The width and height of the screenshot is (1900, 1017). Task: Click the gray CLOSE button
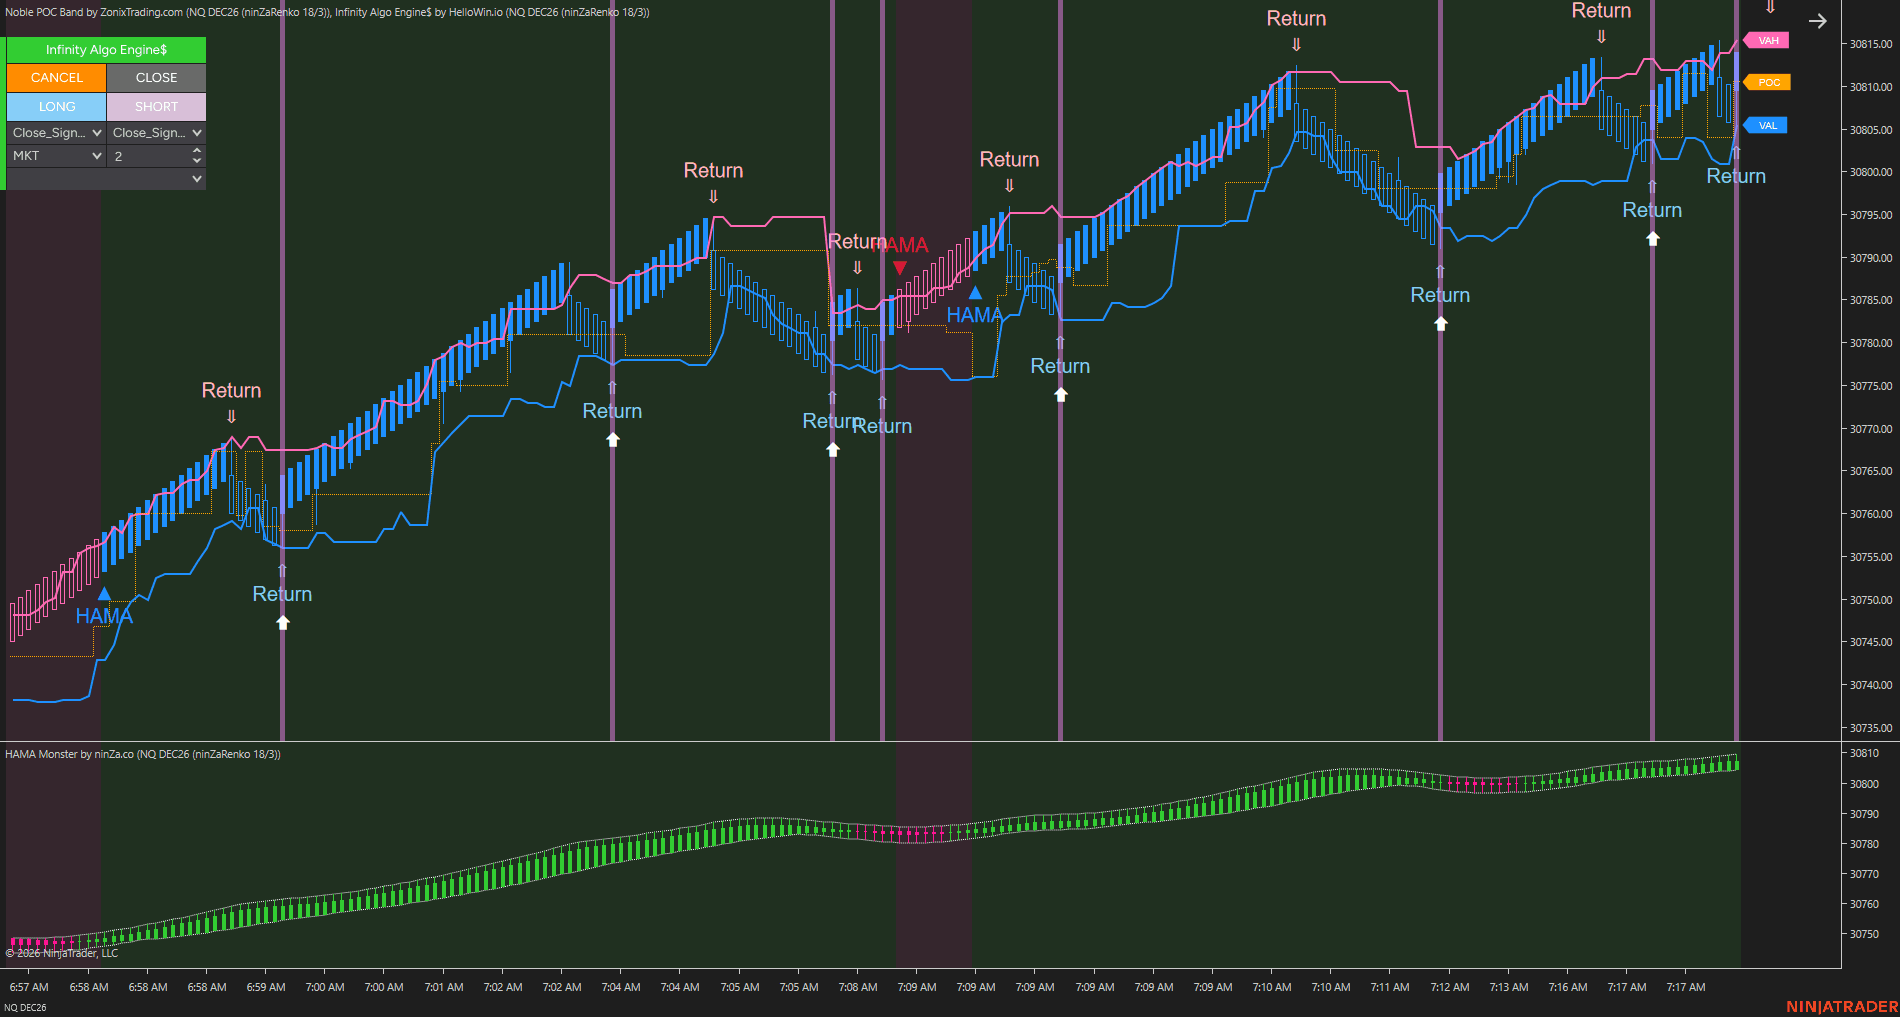coord(156,78)
